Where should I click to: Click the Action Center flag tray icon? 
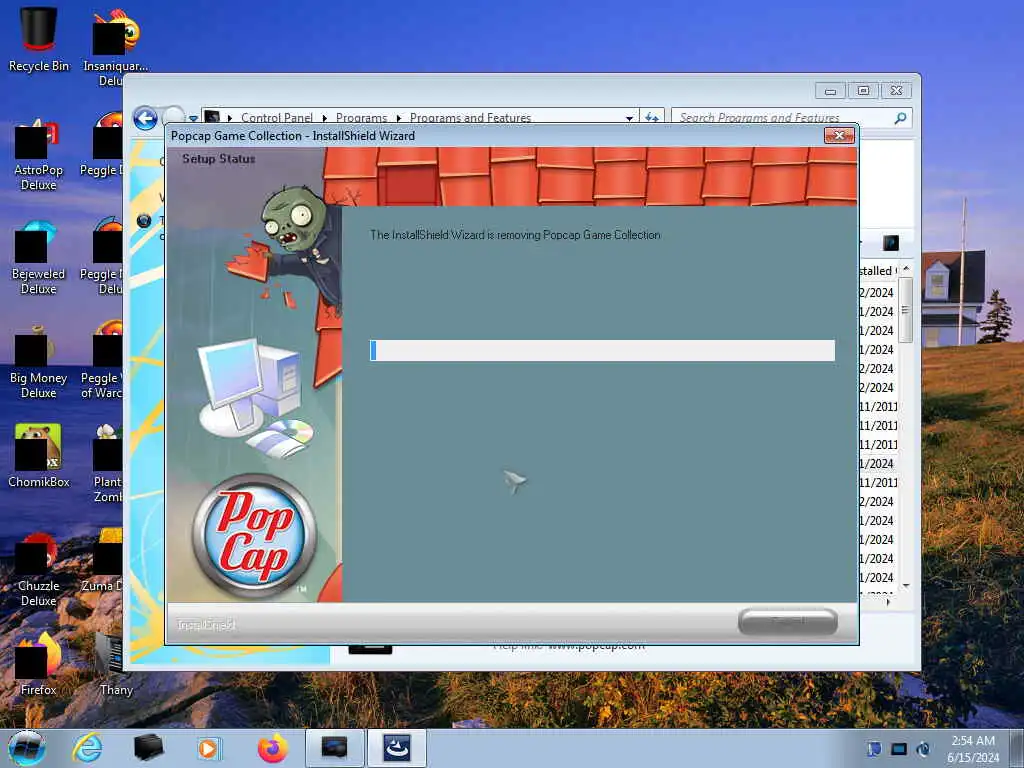point(873,749)
